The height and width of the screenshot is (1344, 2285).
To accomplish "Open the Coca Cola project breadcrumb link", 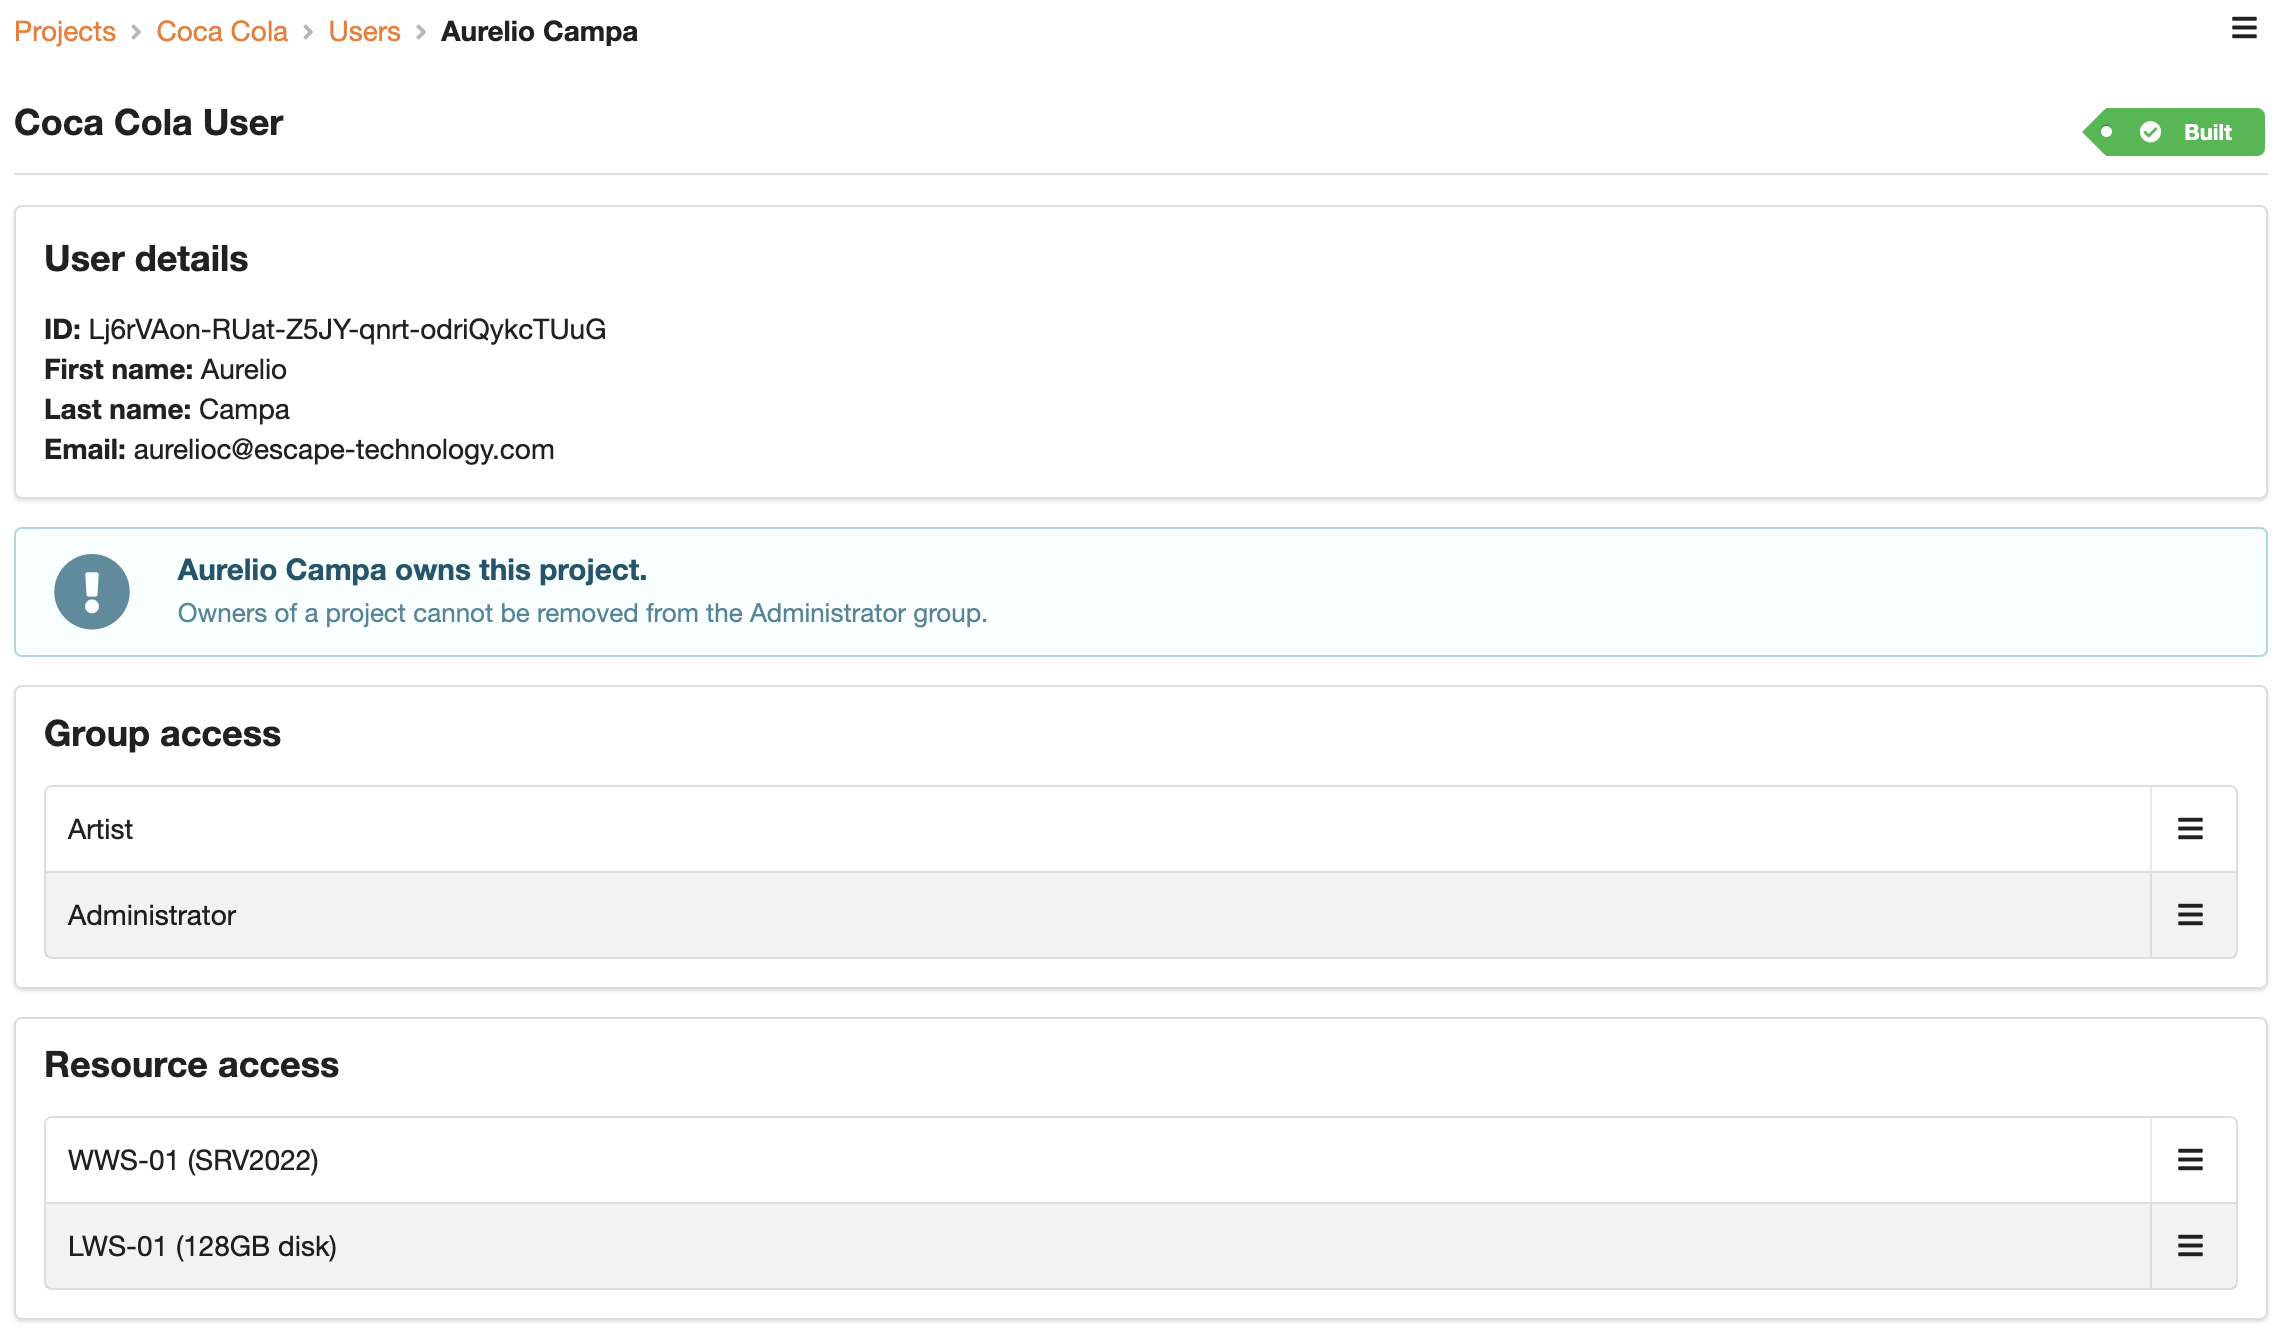I will pos(221,31).
